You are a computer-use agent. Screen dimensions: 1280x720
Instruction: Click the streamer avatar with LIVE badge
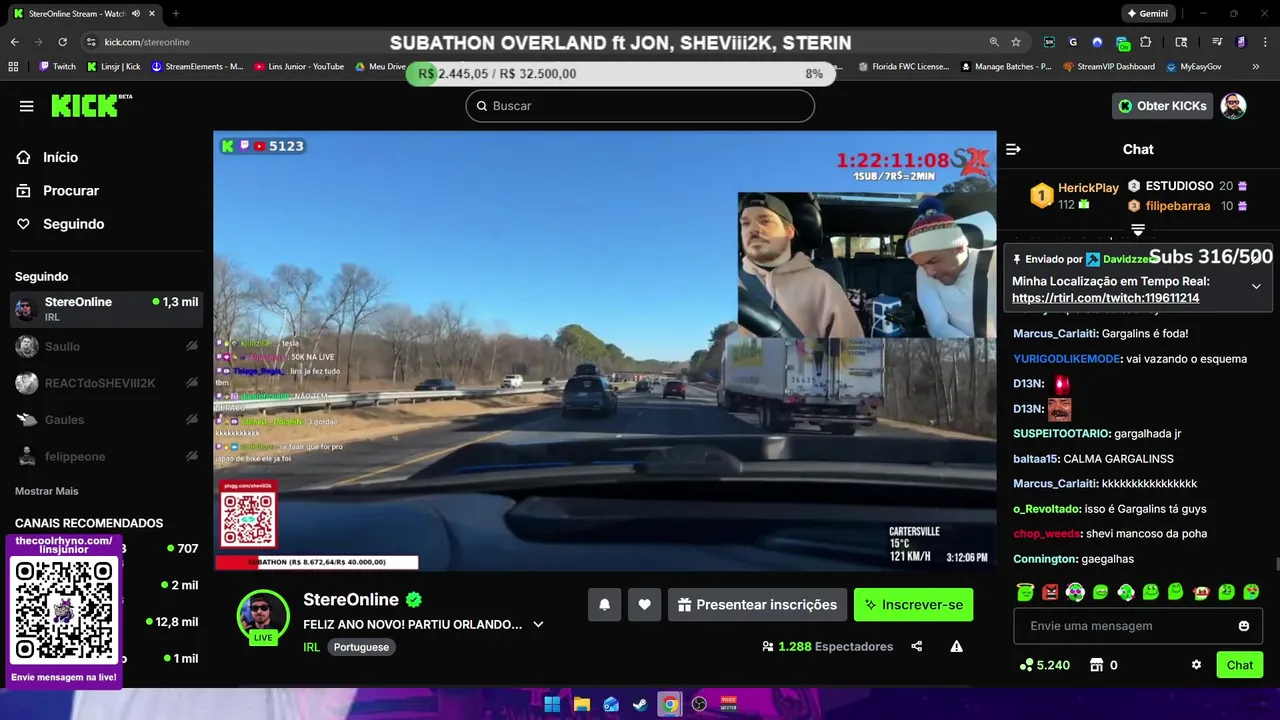pos(263,616)
